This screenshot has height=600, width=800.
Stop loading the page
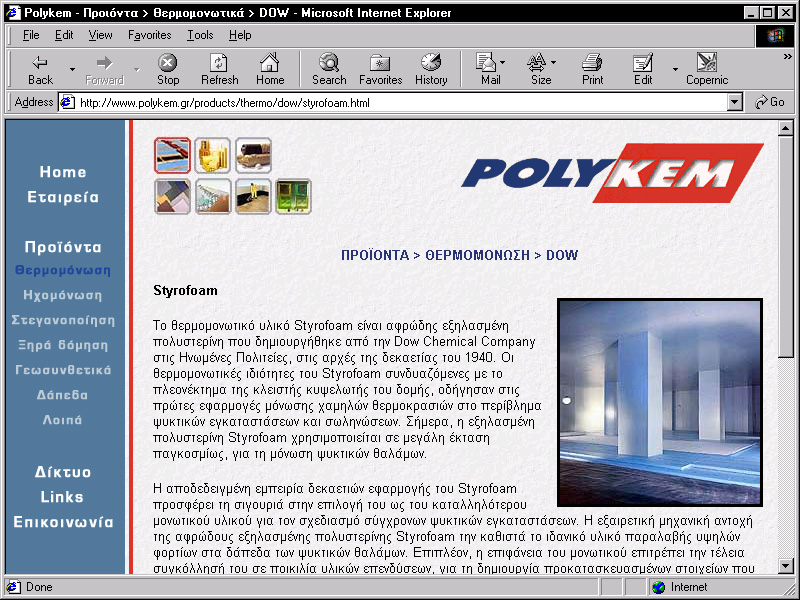coord(168,69)
